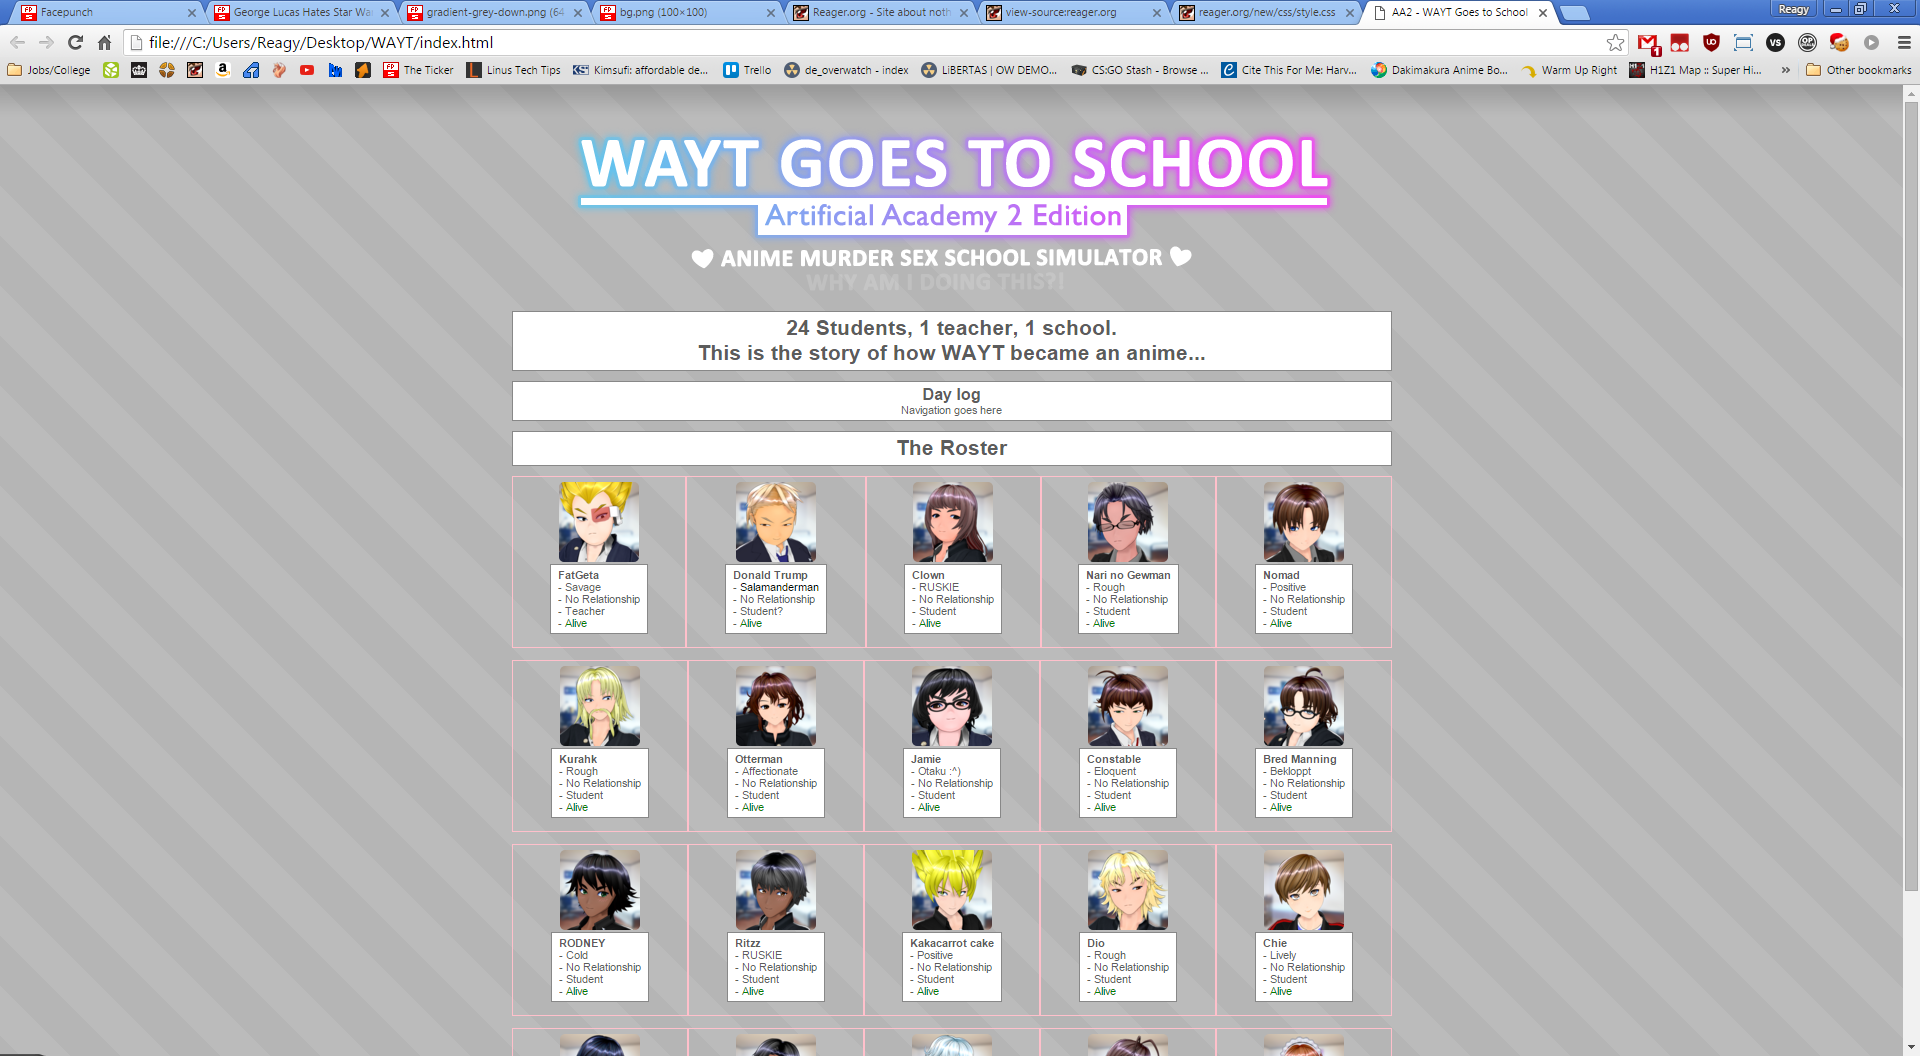Open the Gmail checker extension
The width and height of the screenshot is (1920, 1056).
[x=1648, y=42]
